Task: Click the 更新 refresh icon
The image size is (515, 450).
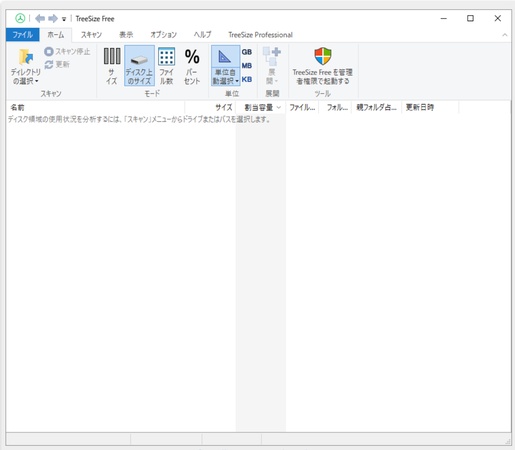Action: 49,64
